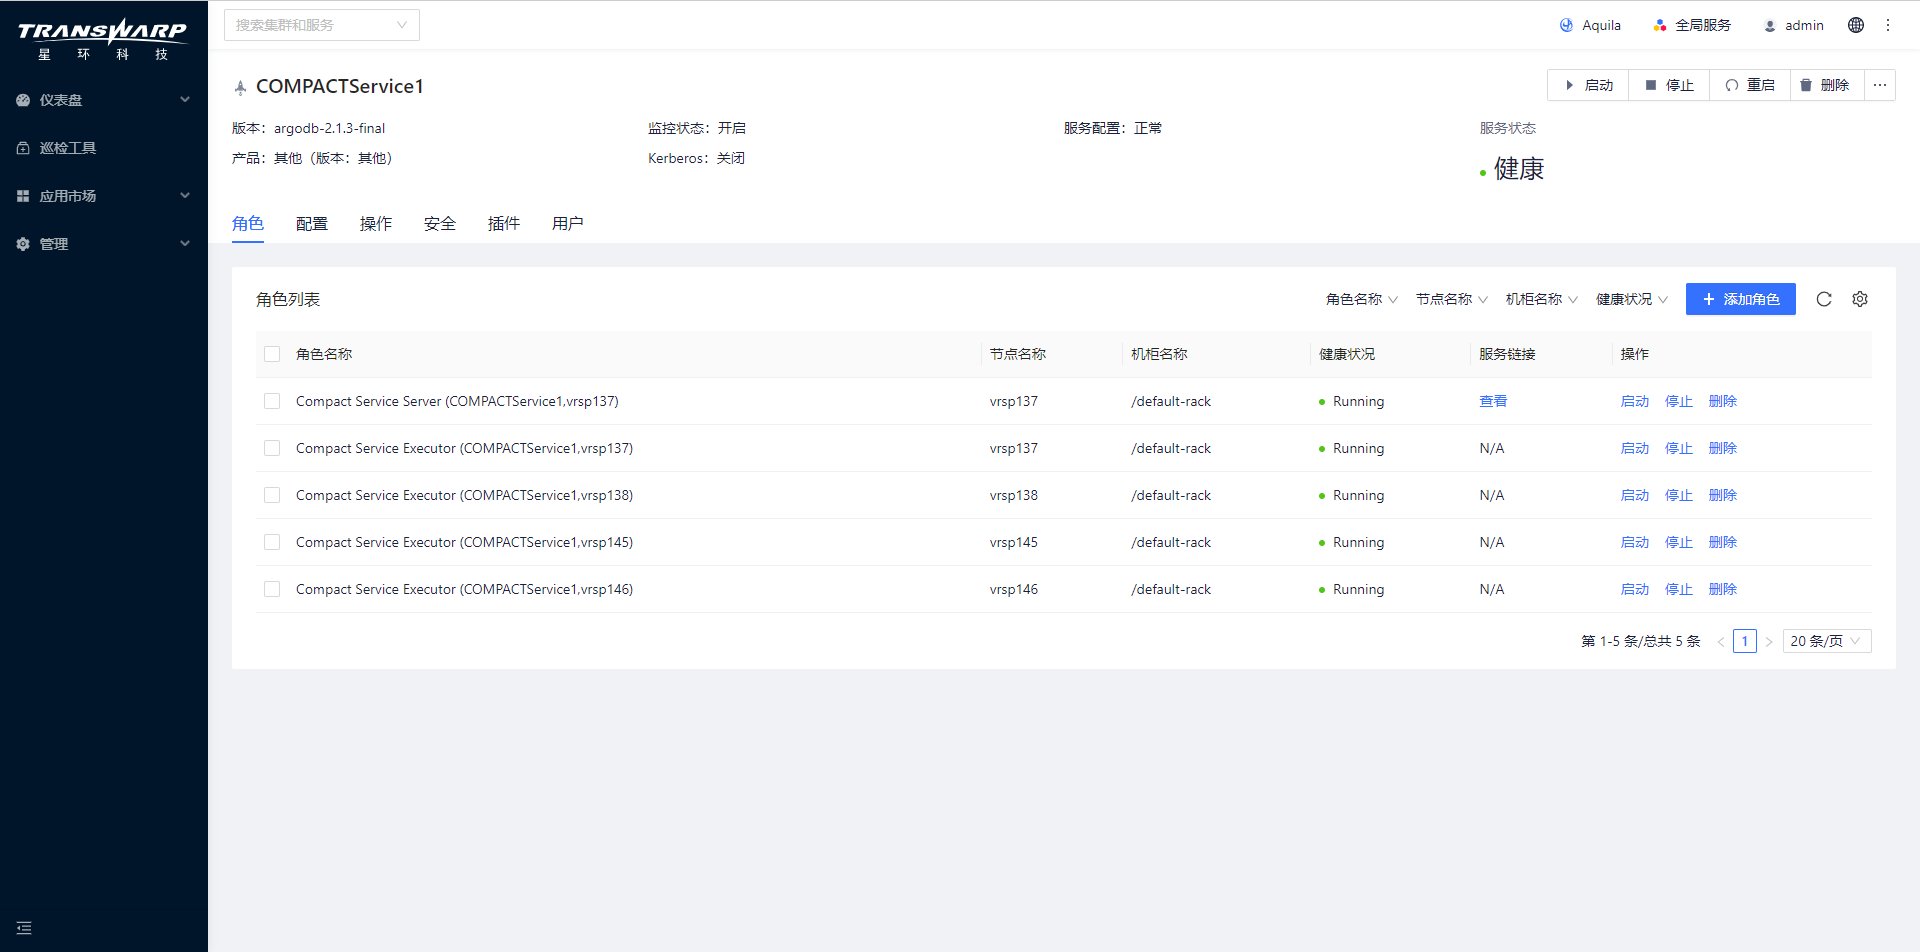Expand 管理 sidebar chevron
This screenshot has width=1920, height=952.
(185, 244)
